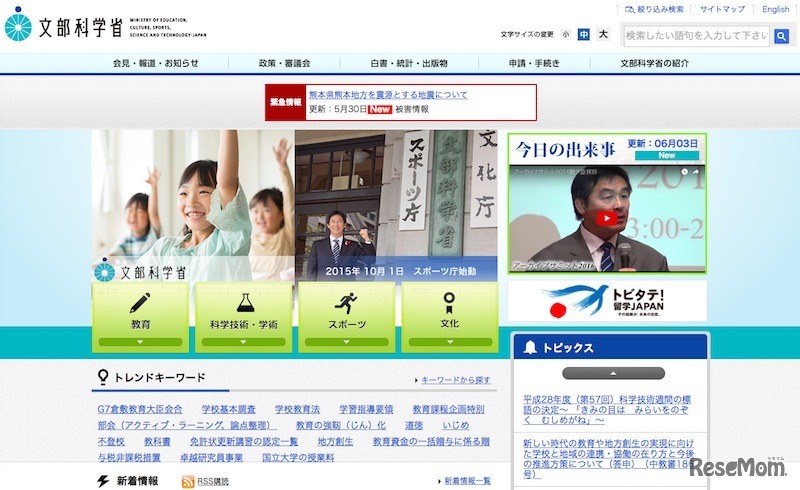Open 道徳 keyword link
Viewport: 800px width, 490px height.
pyautogui.click(x=414, y=426)
